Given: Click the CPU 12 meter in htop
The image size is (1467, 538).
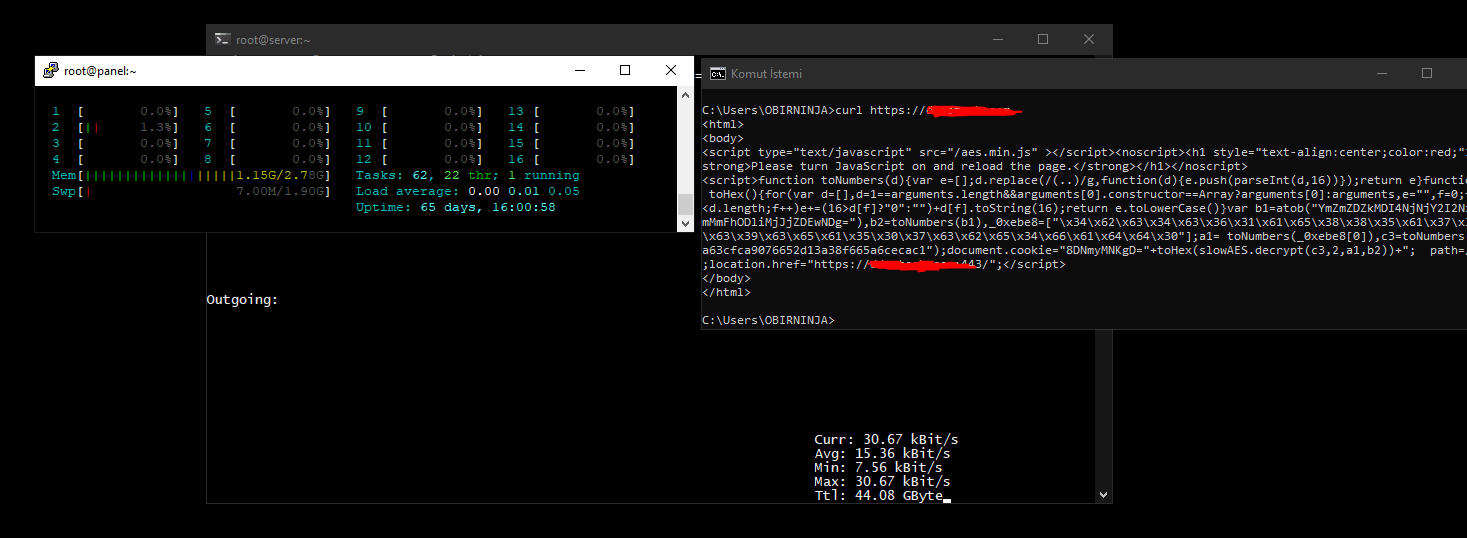Looking at the screenshot, I should (420, 160).
